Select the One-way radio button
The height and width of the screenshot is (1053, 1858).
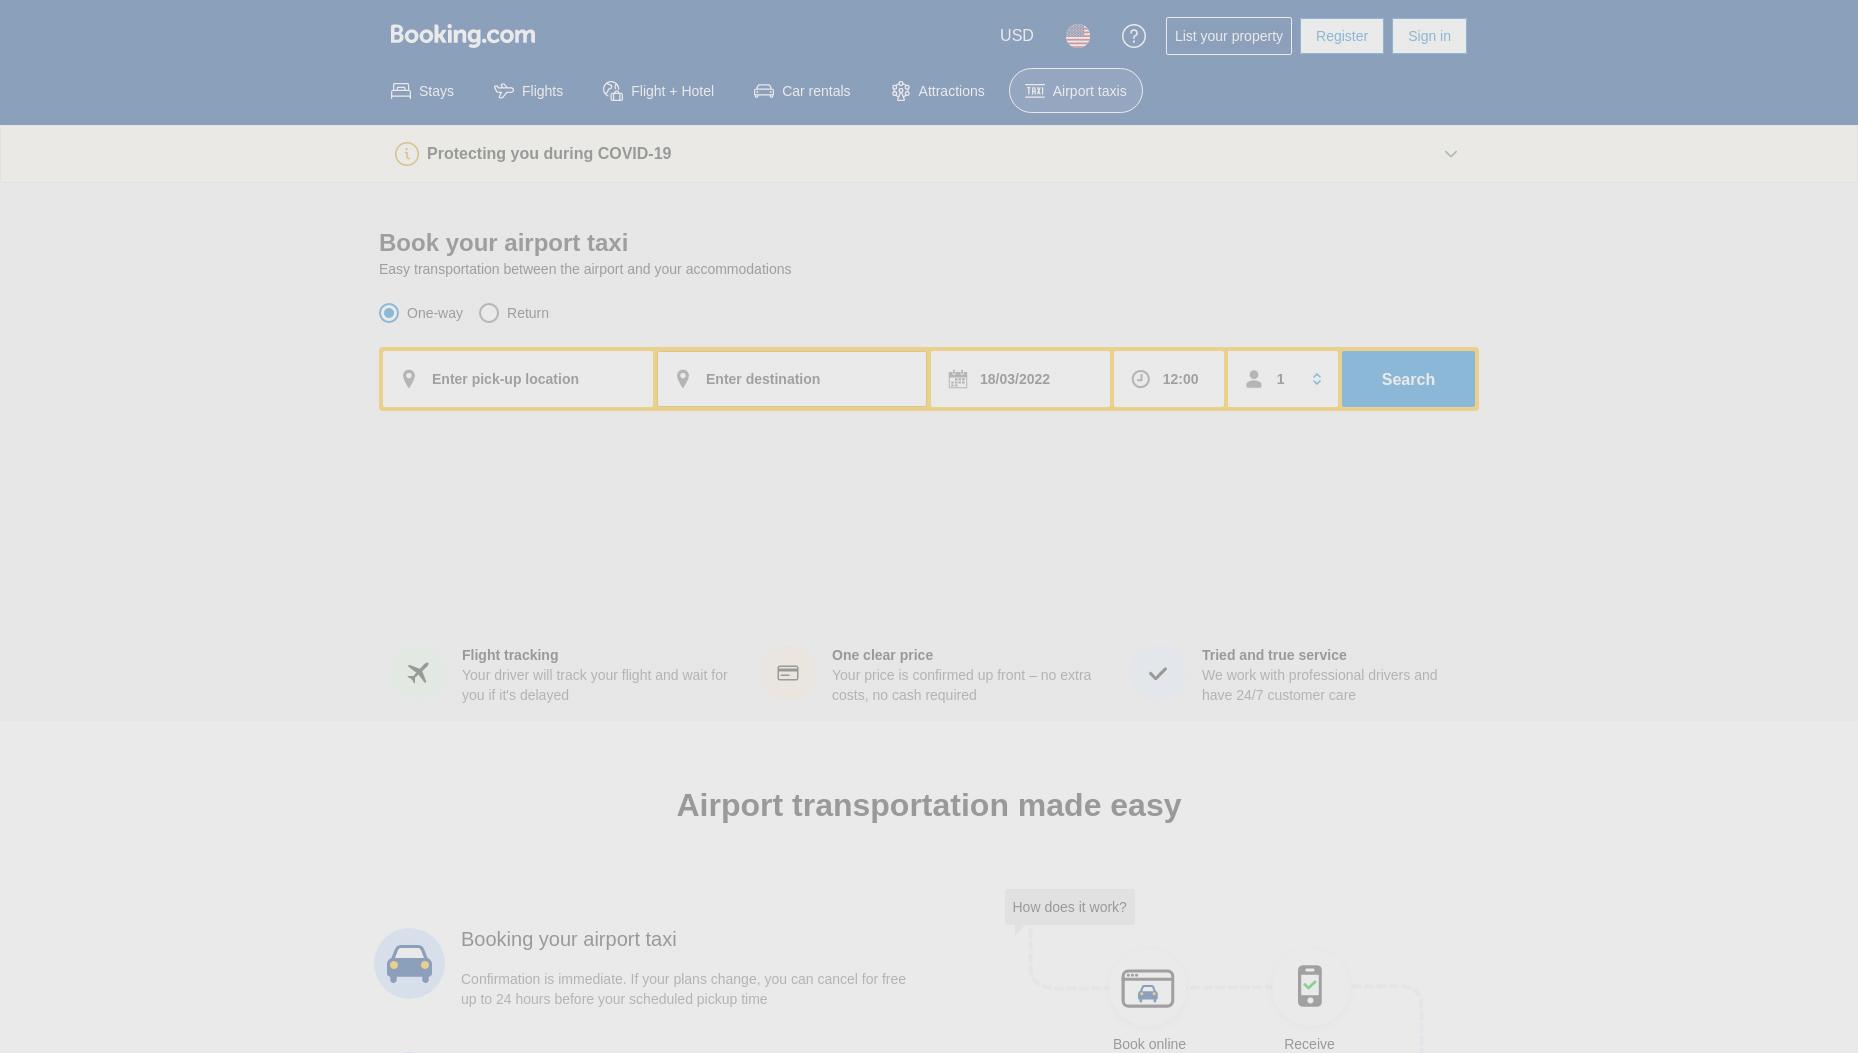(x=389, y=313)
